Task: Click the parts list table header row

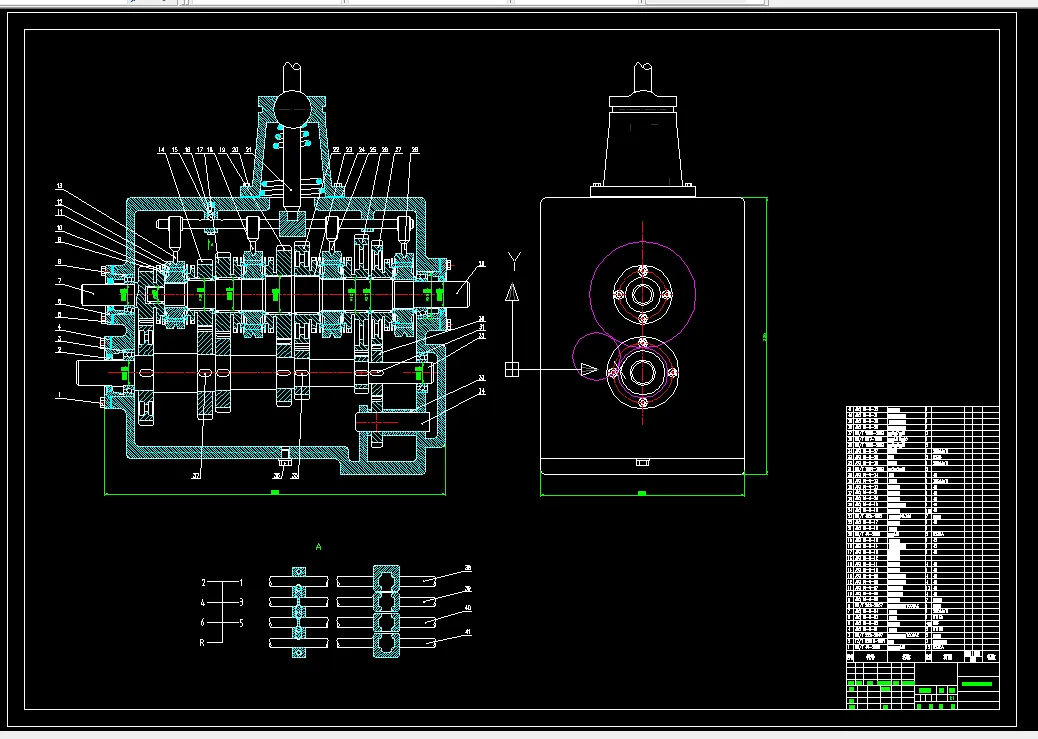Action: pyautogui.click(x=923, y=656)
